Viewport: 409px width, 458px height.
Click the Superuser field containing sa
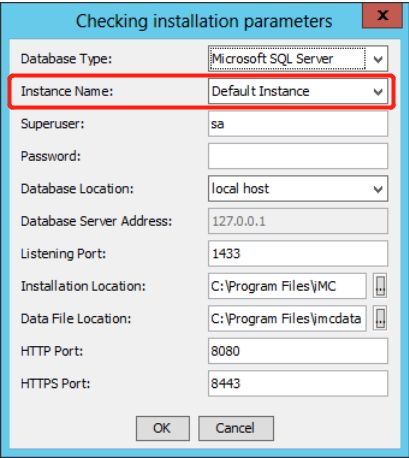pos(298,124)
